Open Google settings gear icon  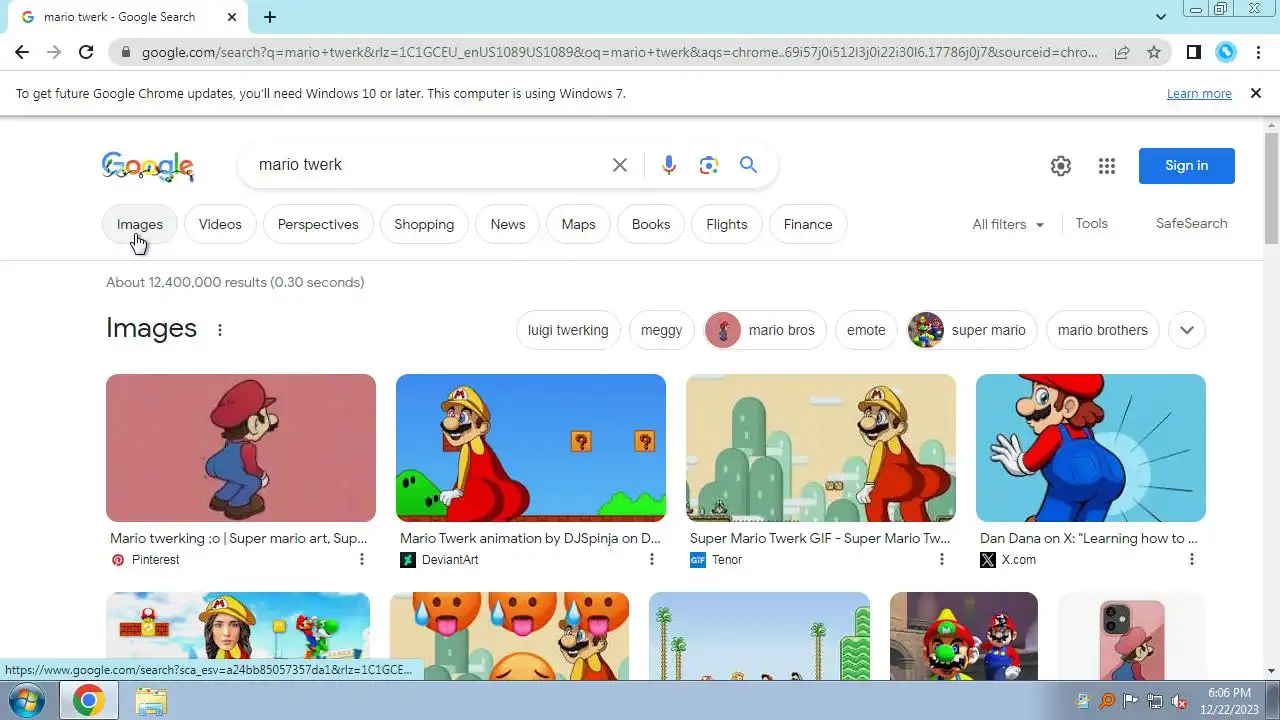(1061, 166)
